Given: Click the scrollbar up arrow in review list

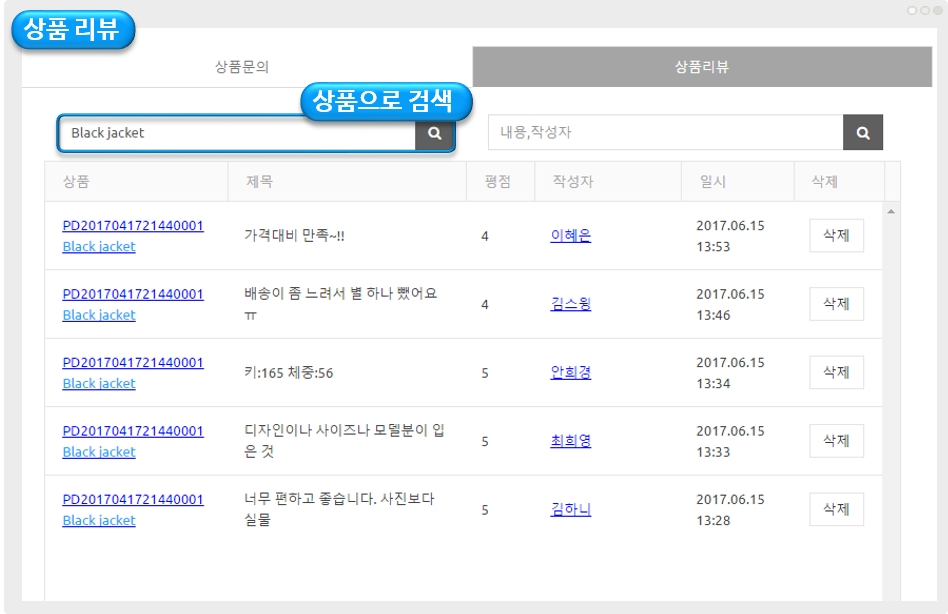Looking at the screenshot, I should point(890,211).
